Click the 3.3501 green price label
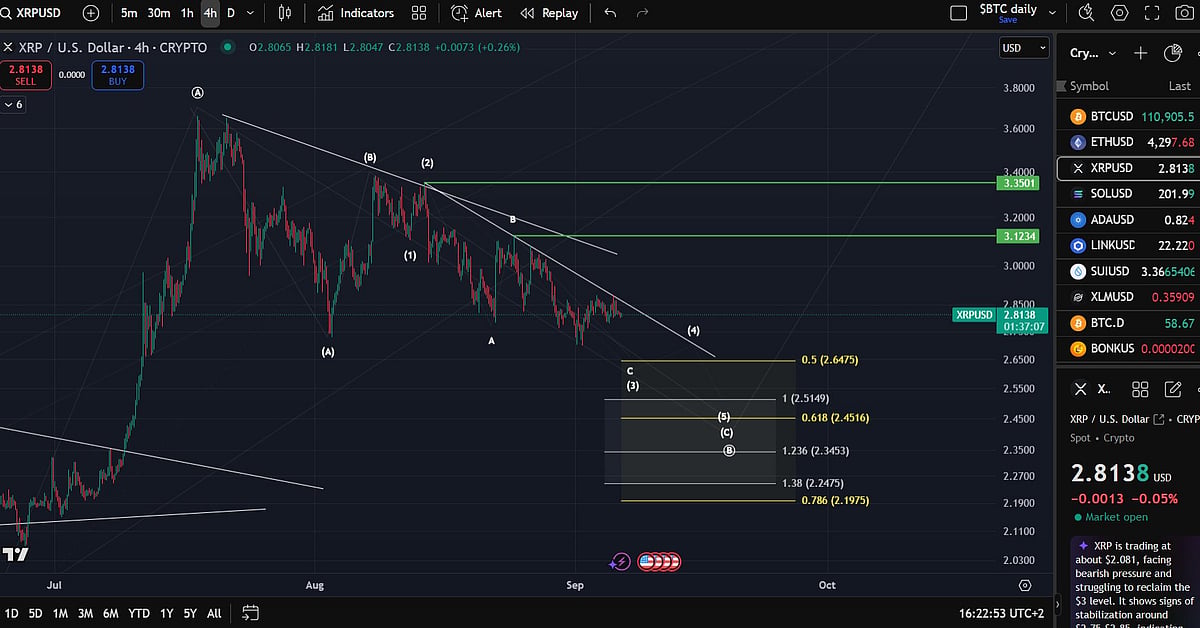 pos(1020,183)
